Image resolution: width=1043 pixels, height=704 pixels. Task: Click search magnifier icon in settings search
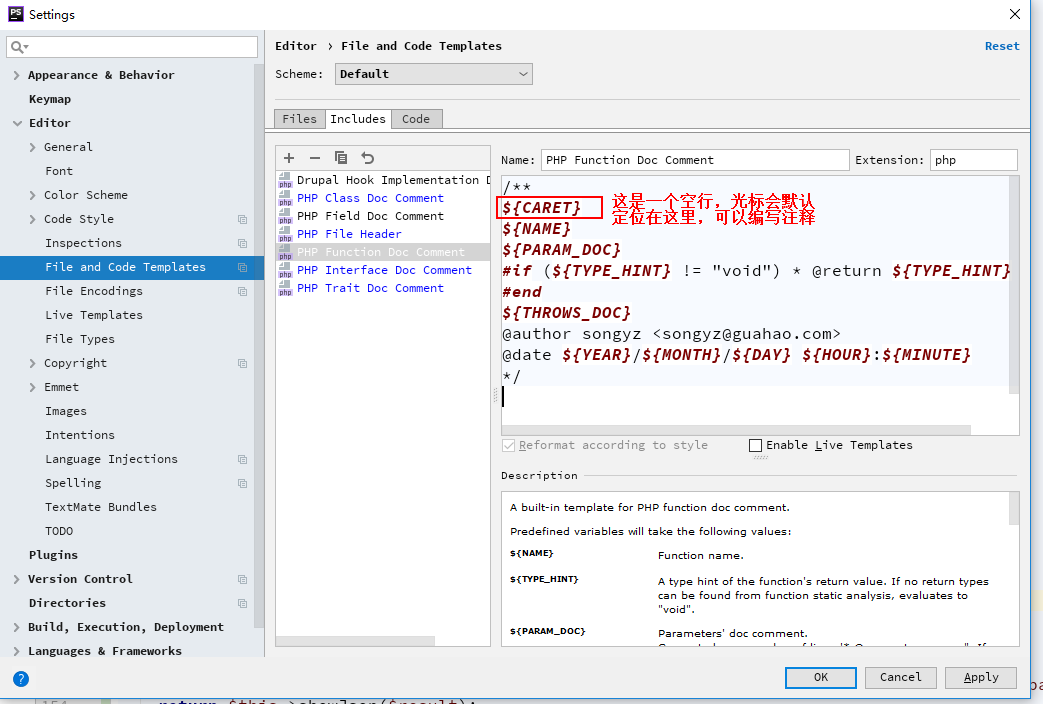18,47
